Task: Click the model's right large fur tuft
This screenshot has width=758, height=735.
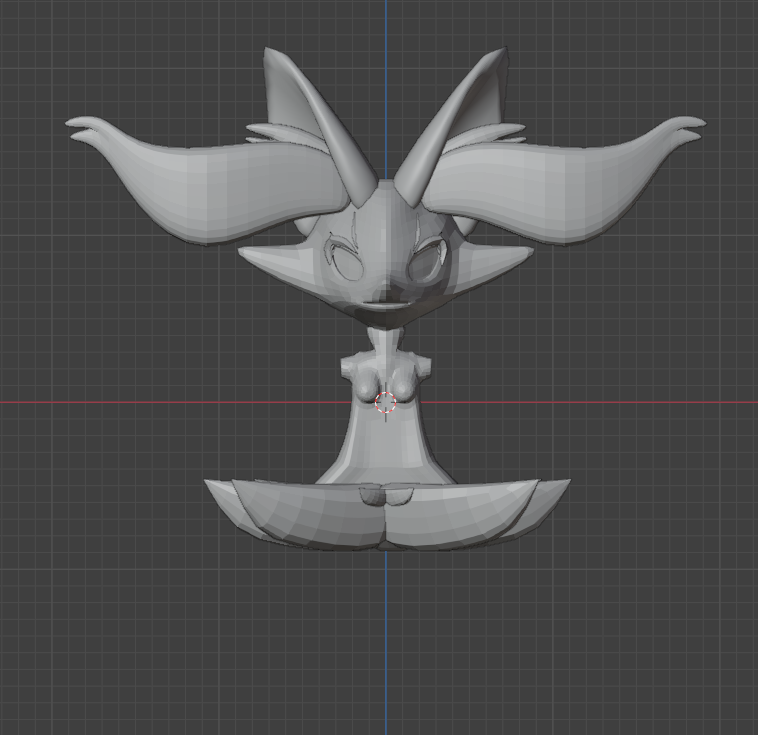Action: [566, 181]
